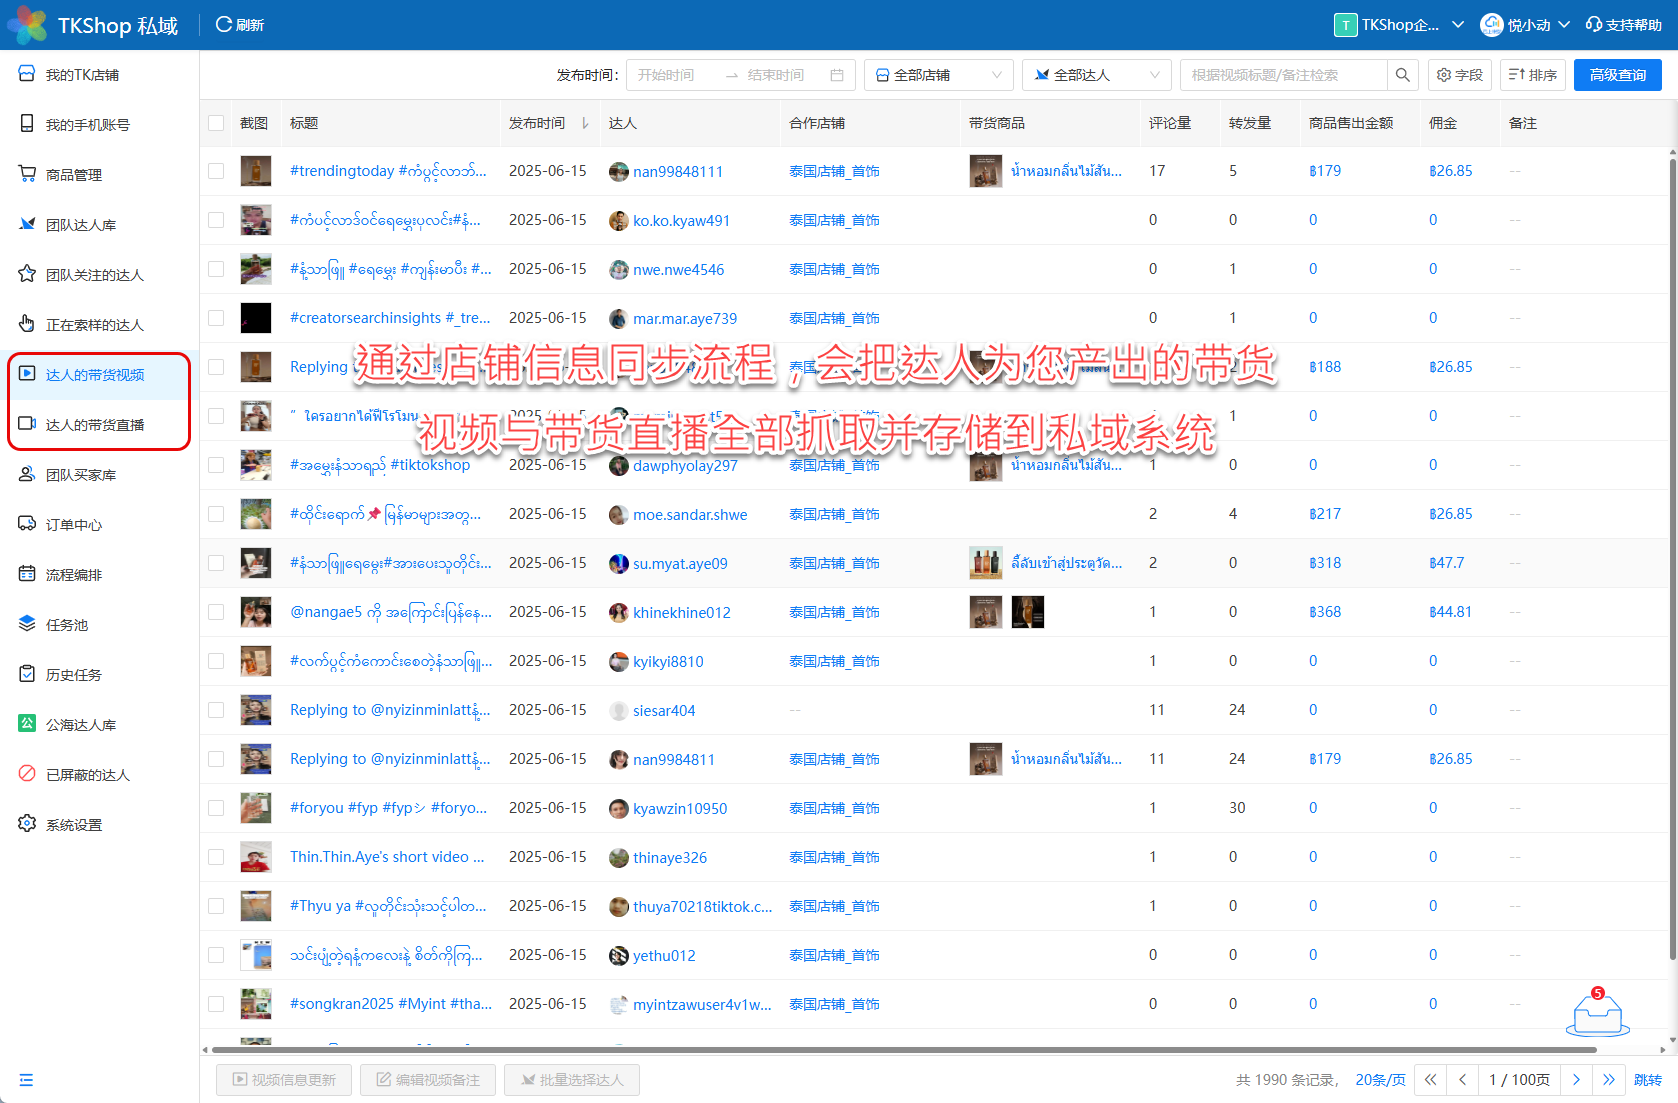Viewport: 1678px width, 1103px height.
Task: Toggle the select-all header checkbox
Action: (x=216, y=123)
